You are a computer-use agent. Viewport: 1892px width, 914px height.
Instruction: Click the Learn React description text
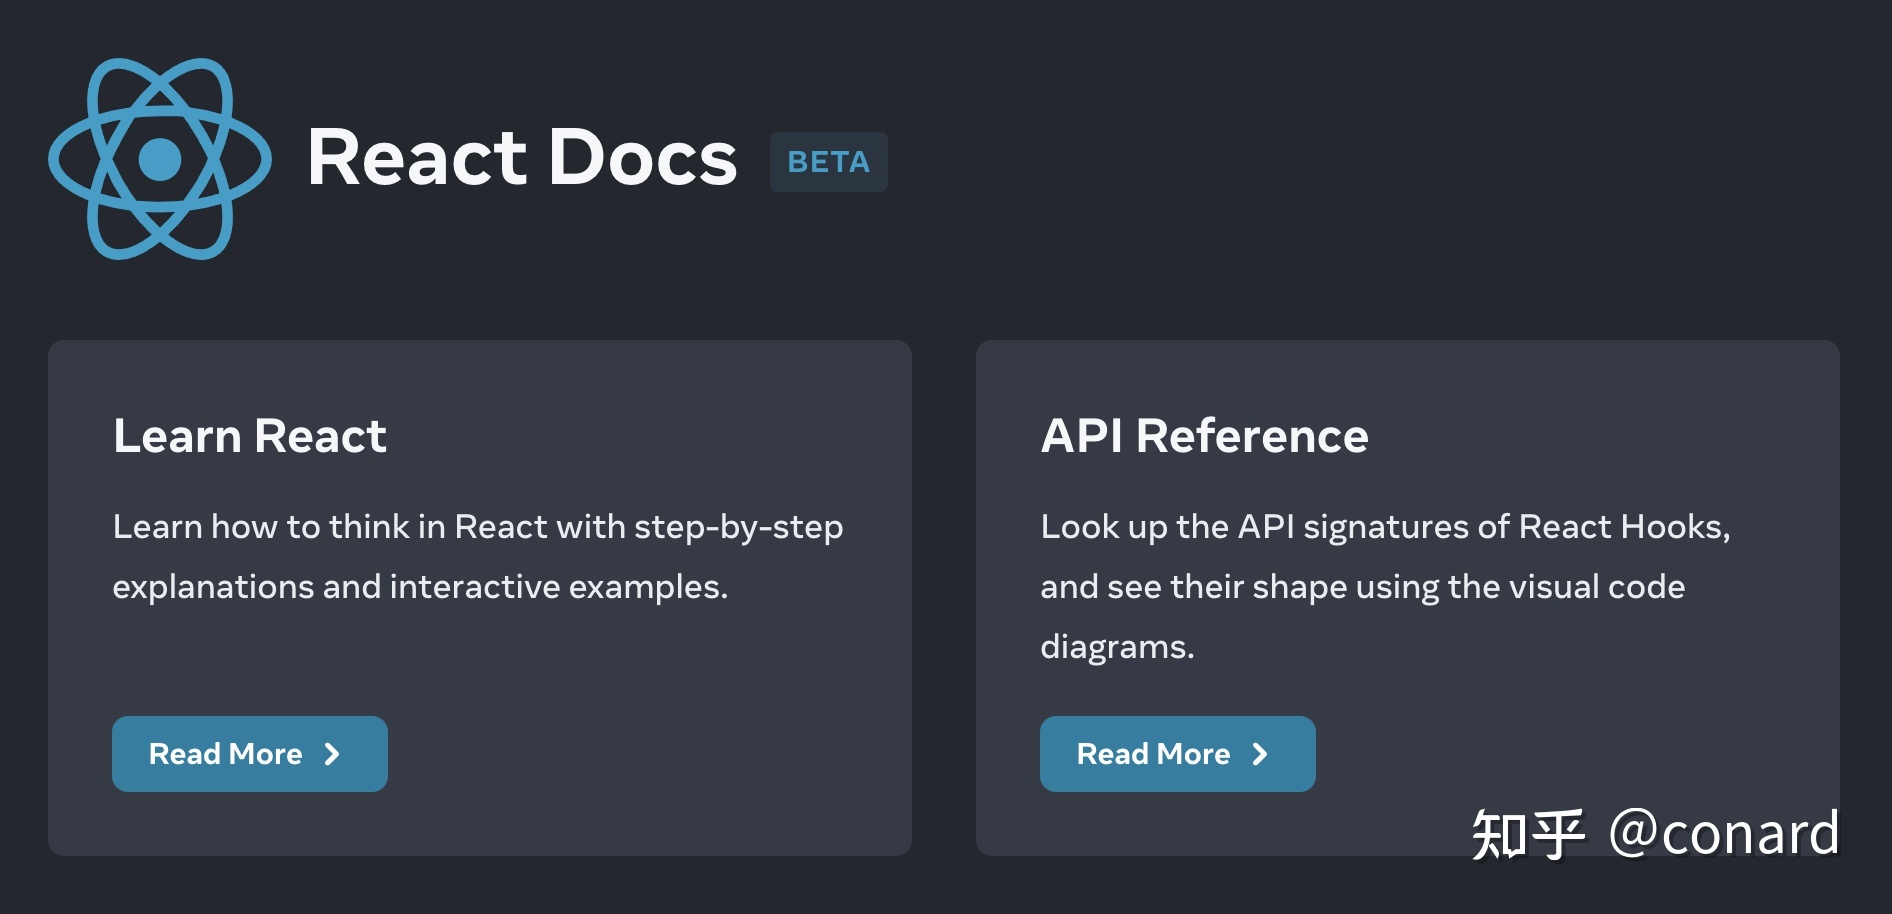(x=478, y=557)
